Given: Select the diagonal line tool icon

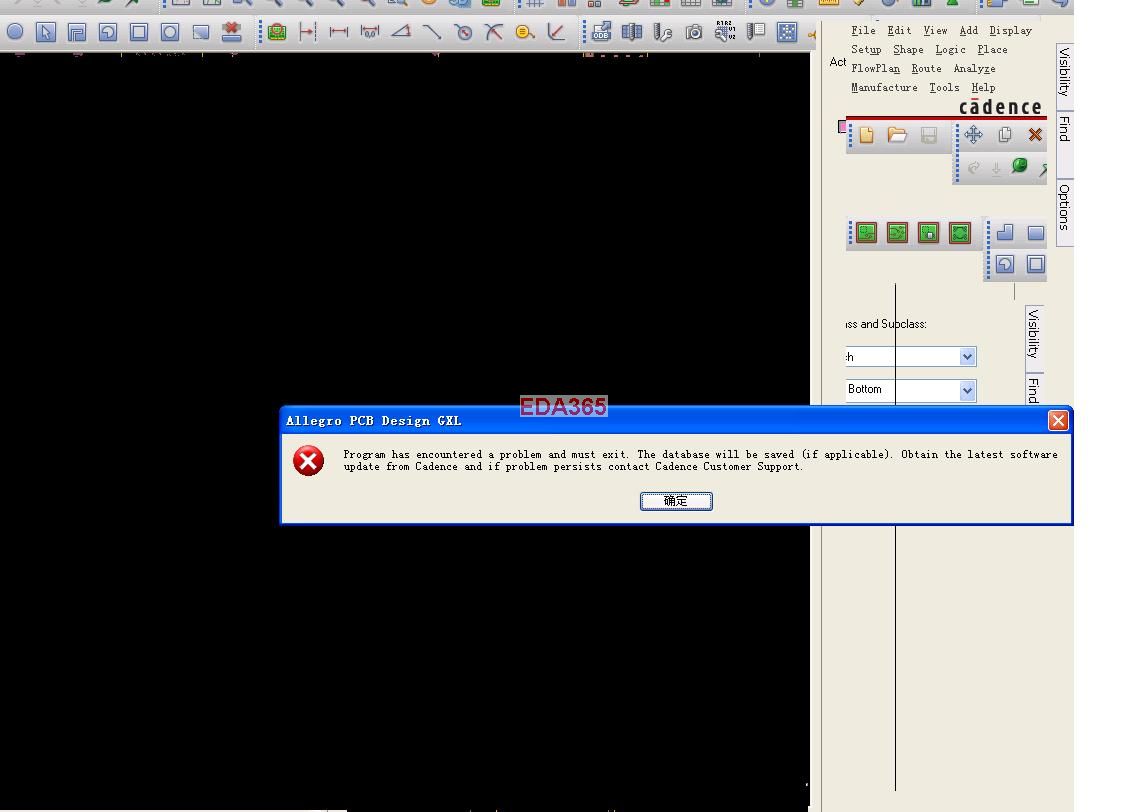Looking at the screenshot, I should point(432,32).
